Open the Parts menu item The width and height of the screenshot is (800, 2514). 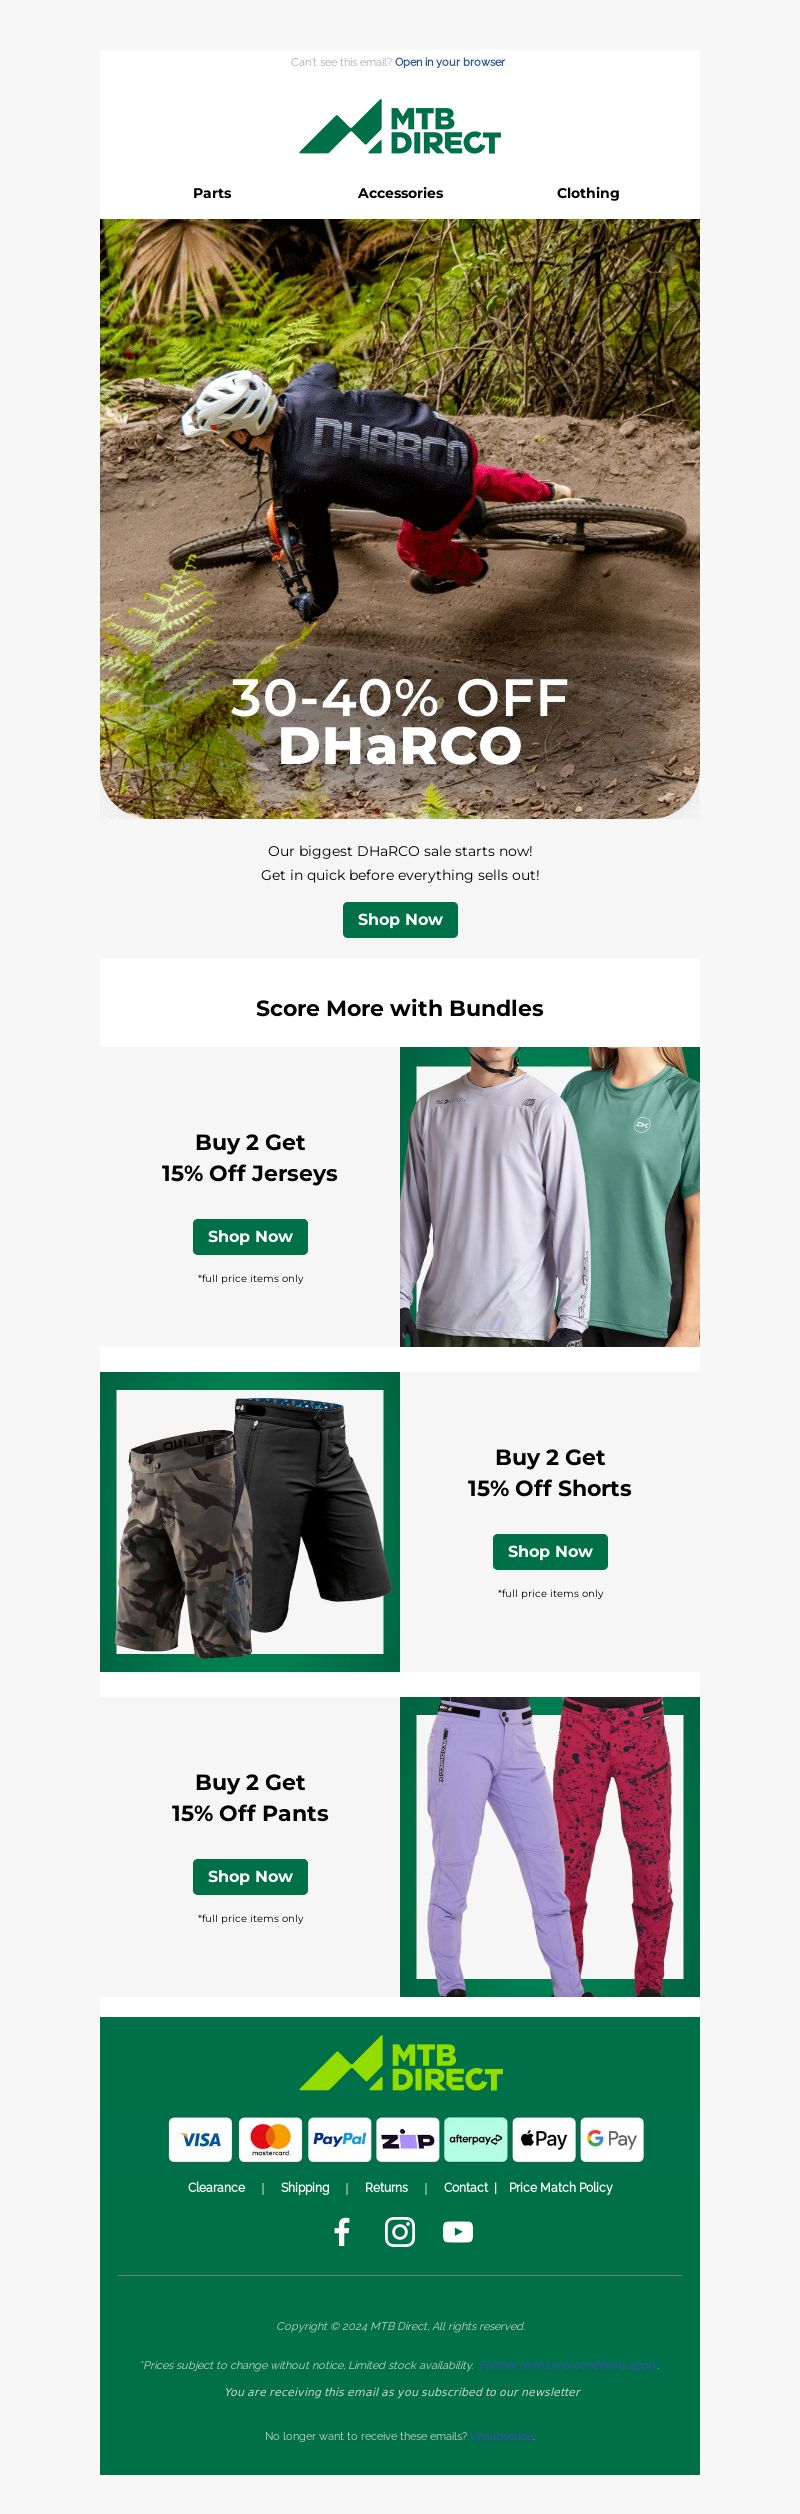pos(212,193)
